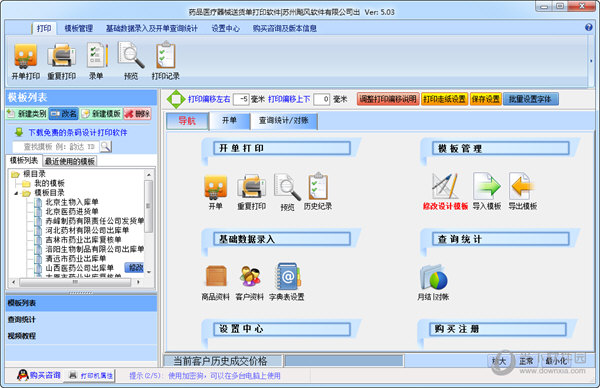The width and height of the screenshot is (600, 388).
Task: Click the 最小化 view button
Action: click(x=556, y=361)
